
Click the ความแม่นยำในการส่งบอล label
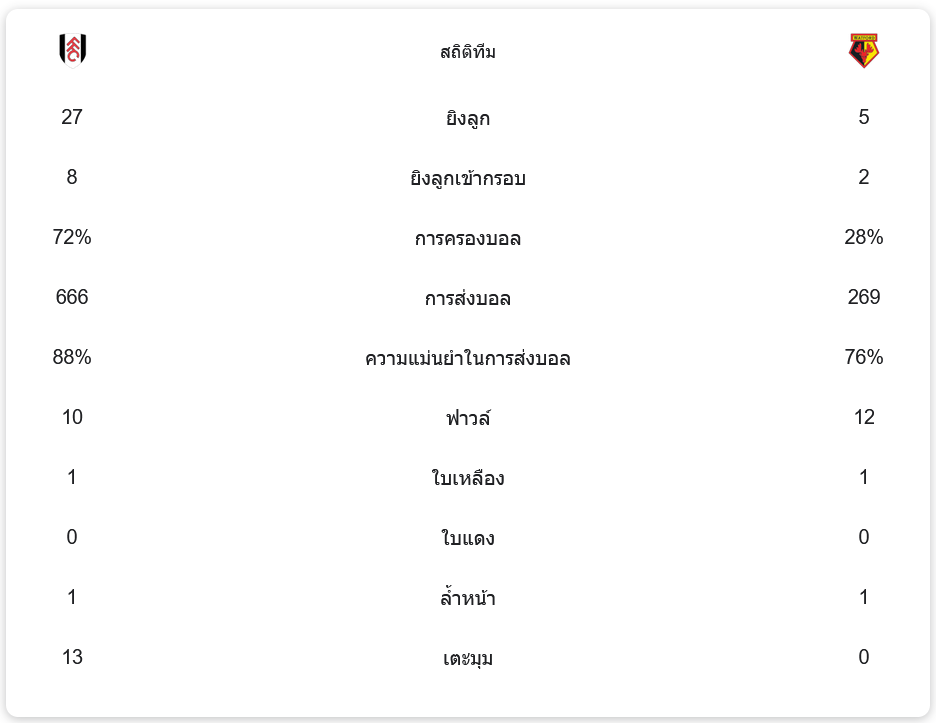point(468,359)
